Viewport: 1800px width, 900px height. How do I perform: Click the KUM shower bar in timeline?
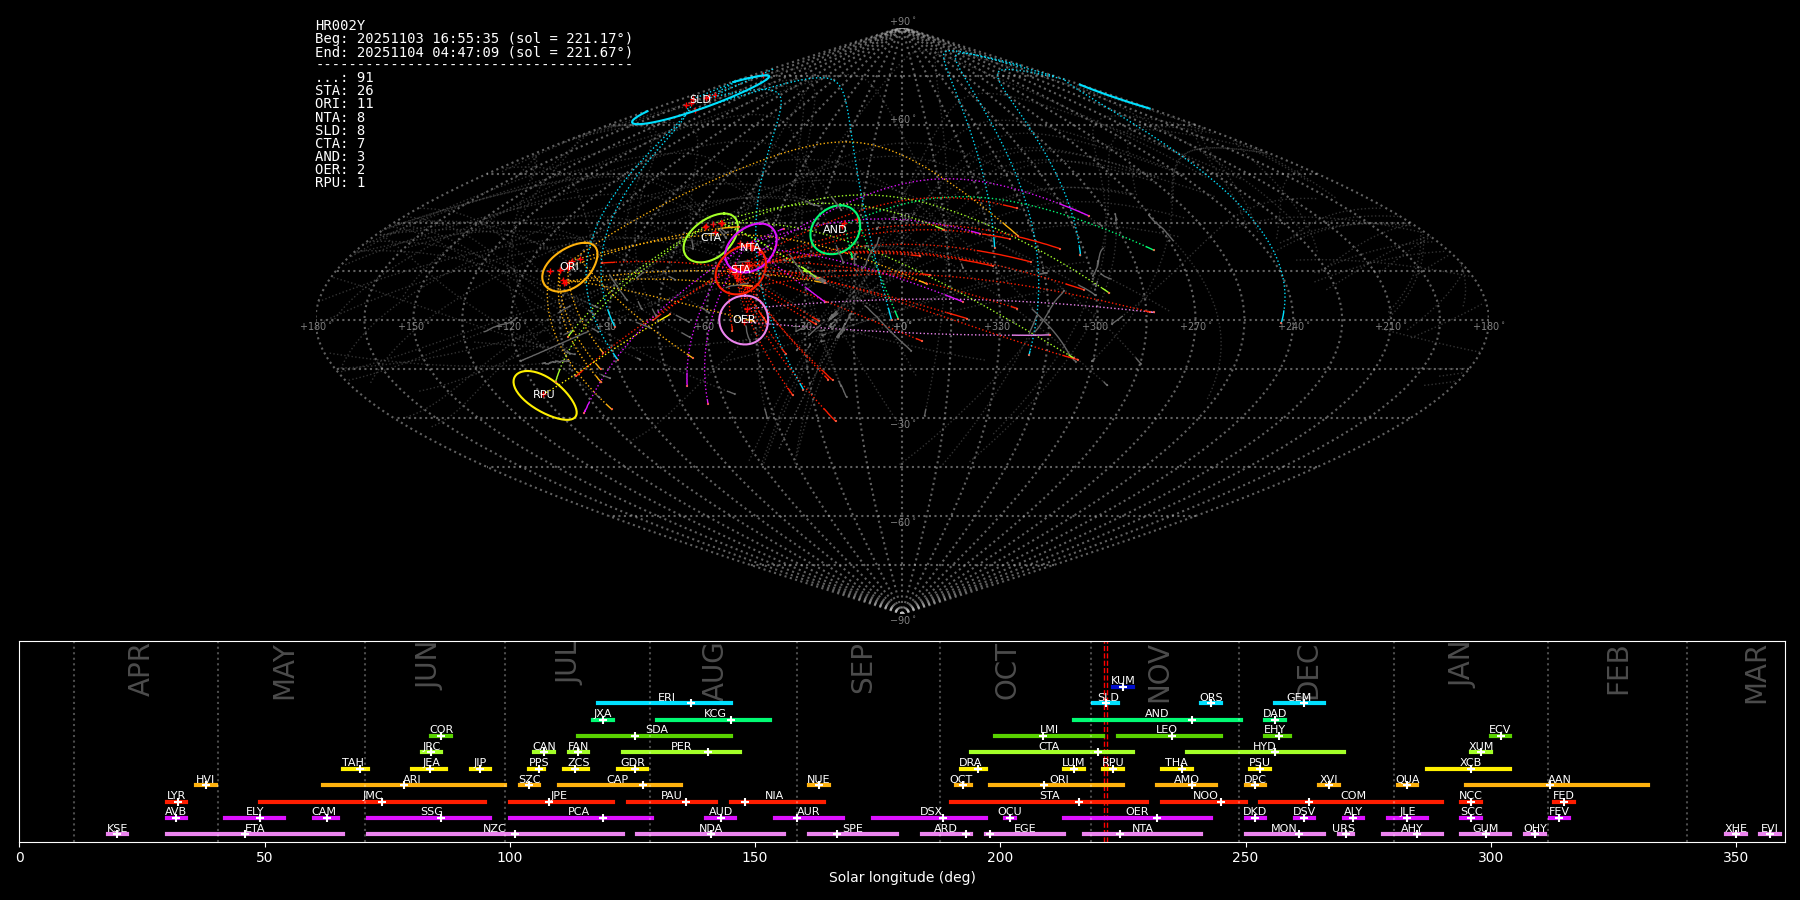[x=1123, y=687]
